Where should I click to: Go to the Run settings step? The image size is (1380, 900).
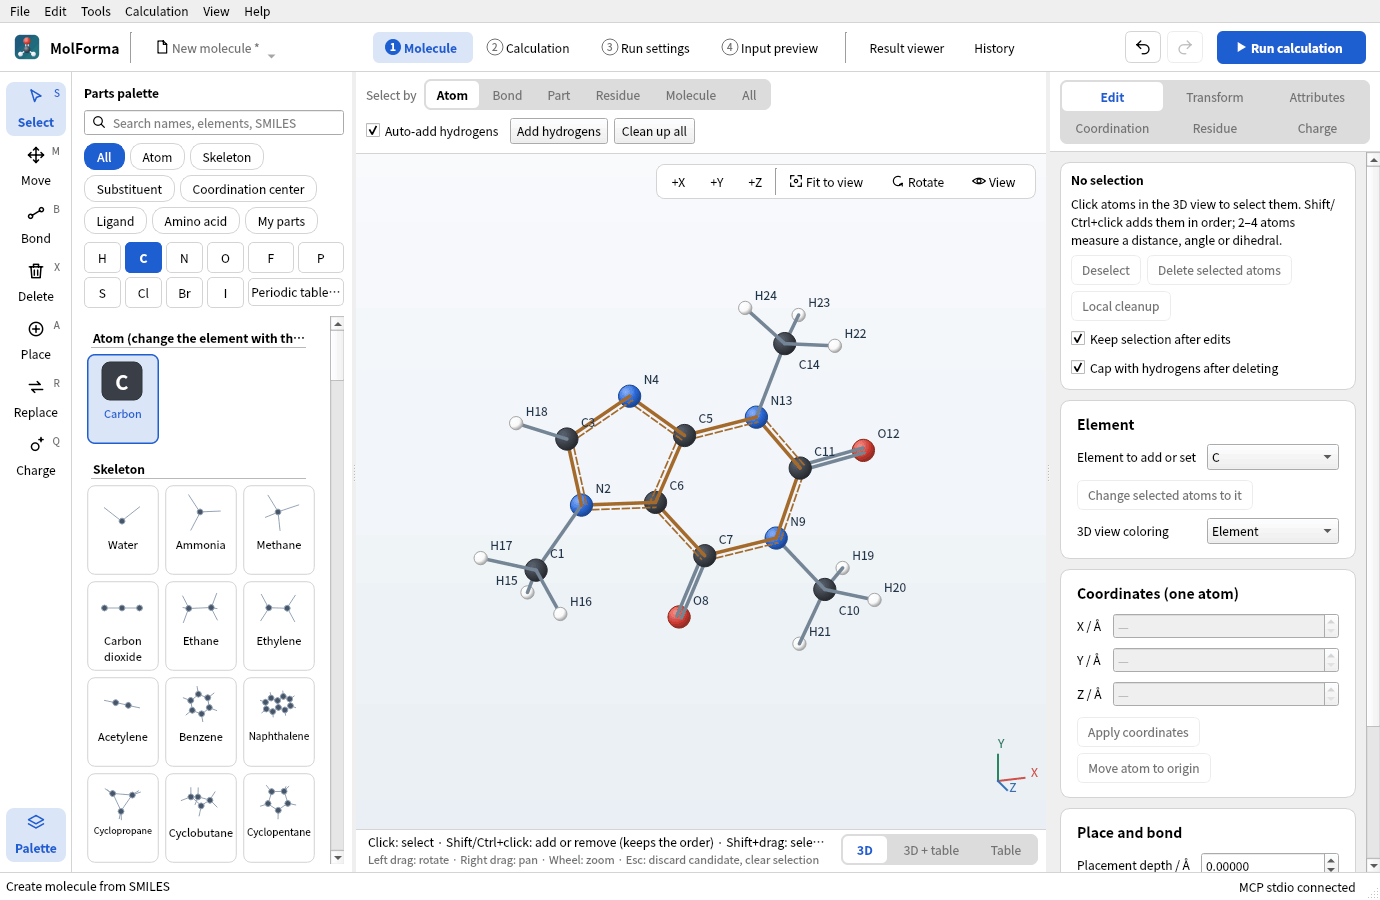(646, 48)
